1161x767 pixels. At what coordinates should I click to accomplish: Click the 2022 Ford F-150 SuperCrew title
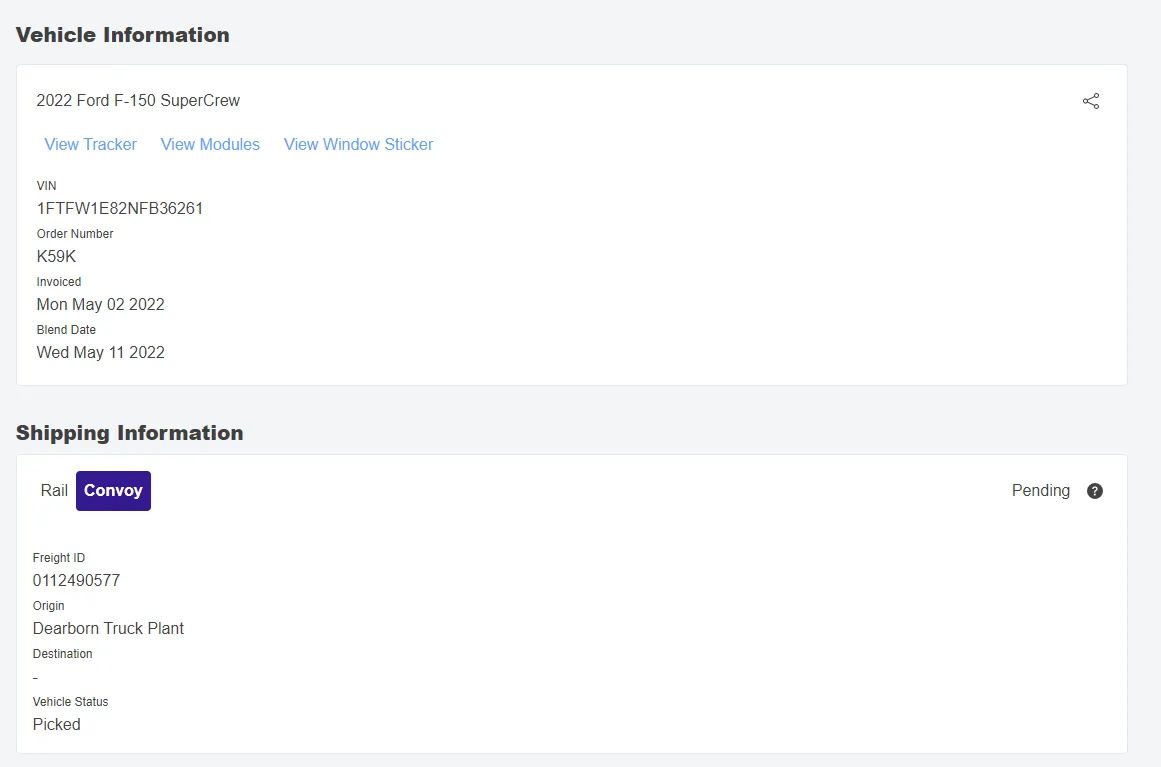pyautogui.click(x=138, y=101)
